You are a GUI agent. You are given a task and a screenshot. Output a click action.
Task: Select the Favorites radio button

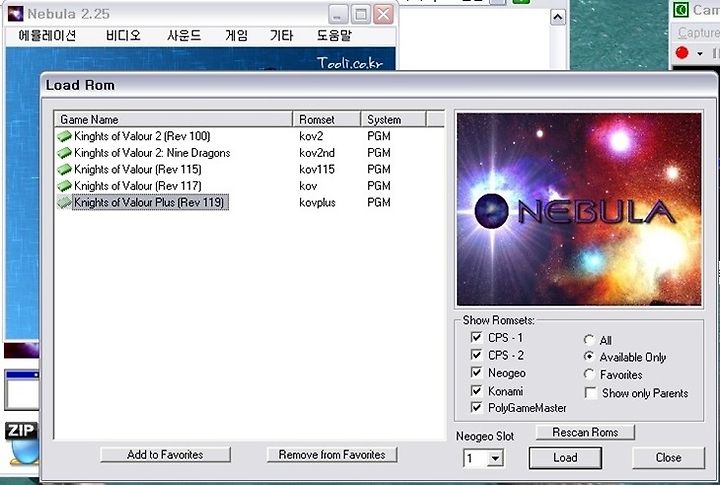[589, 374]
